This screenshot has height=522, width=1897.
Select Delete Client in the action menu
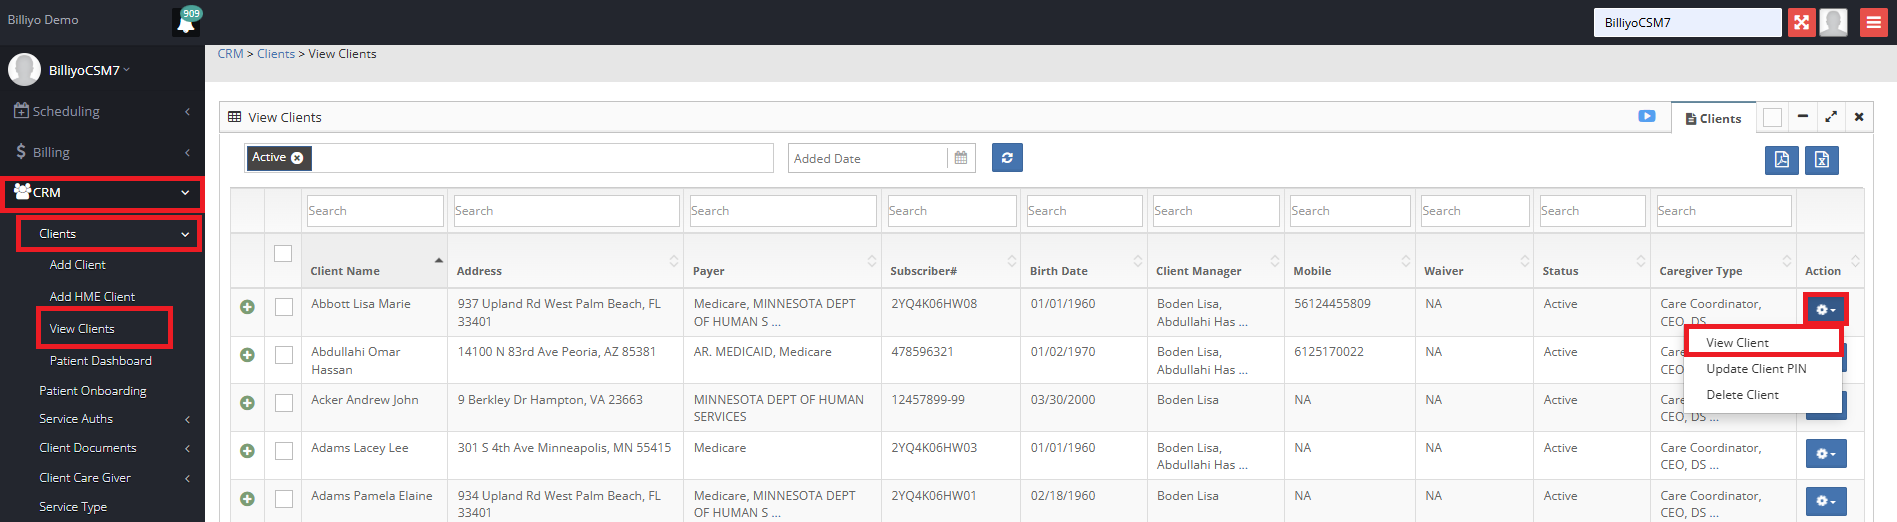coord(1742,395)
